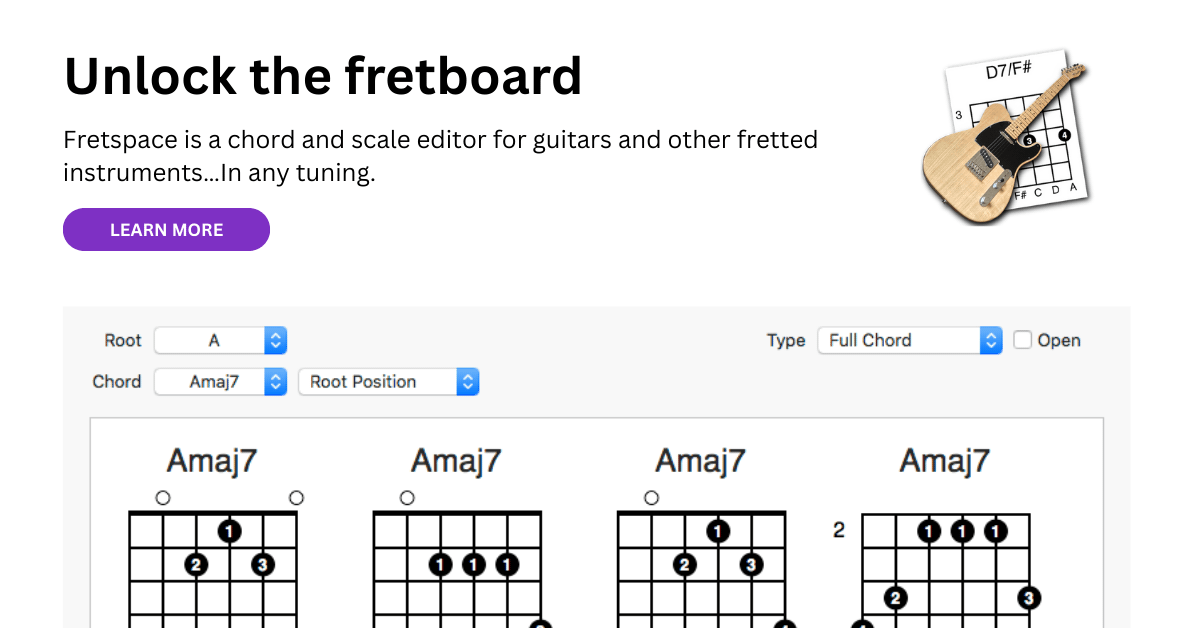Viewport: 1200px width, 628px height.
Task: Click the middle barre dot in second diagram
Action: pos(474,565)
